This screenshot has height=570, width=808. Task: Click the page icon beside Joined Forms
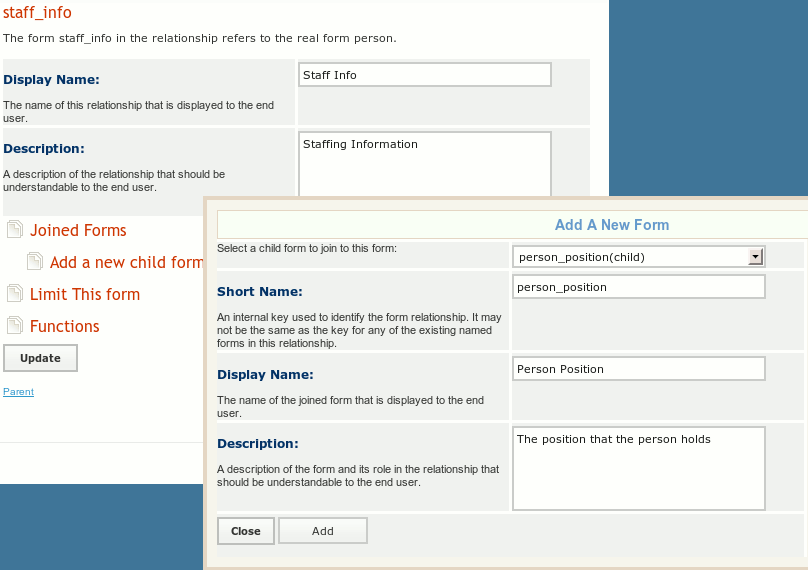(15, 229)
